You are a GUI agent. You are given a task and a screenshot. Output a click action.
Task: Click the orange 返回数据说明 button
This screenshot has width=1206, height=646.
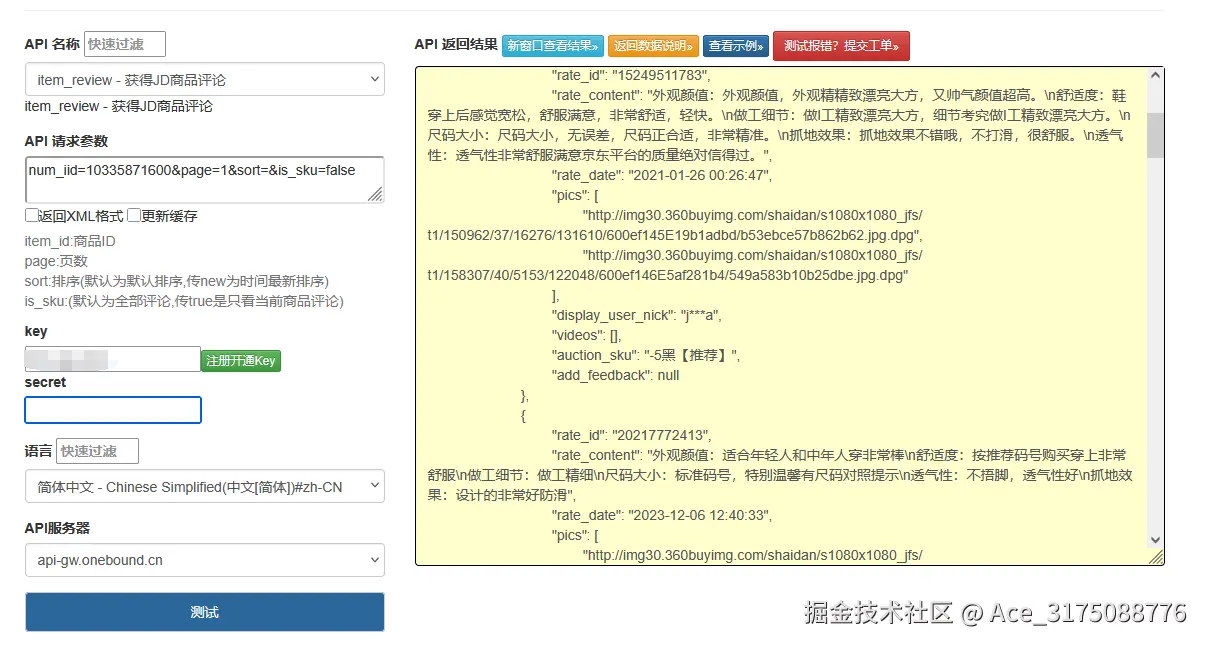[653, 46]
